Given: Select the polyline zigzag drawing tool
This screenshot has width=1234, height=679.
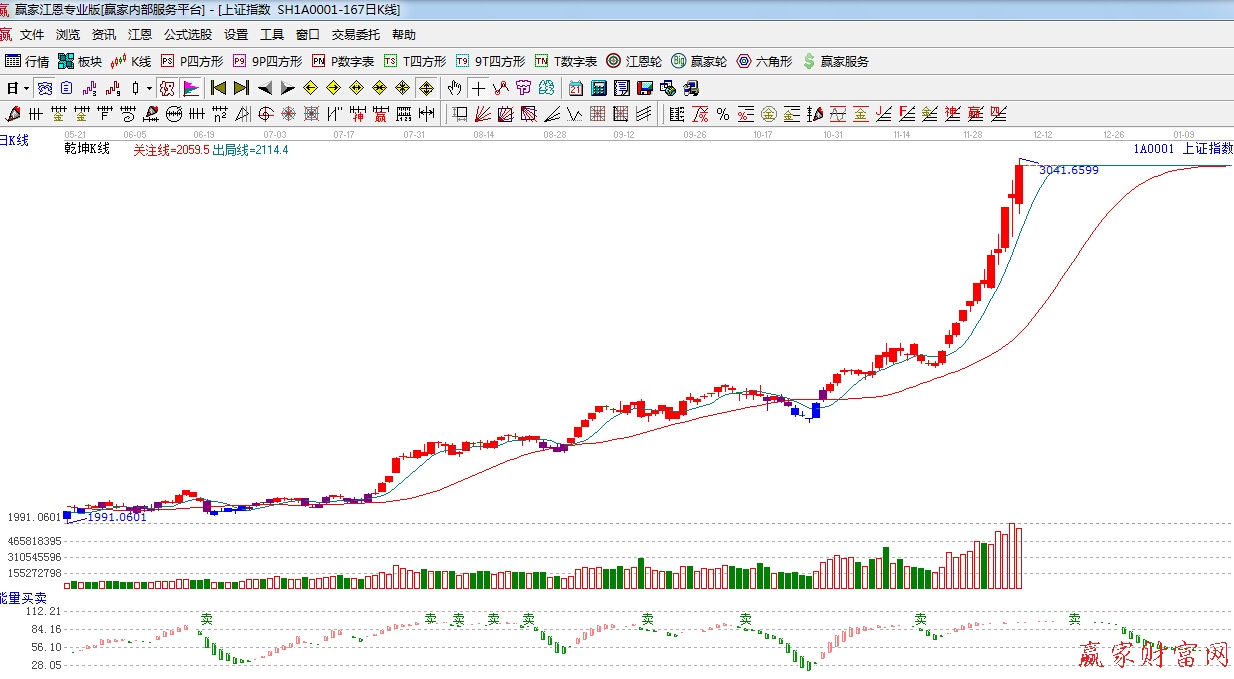Looking at the screenshot, I should (x=501, y=88).
